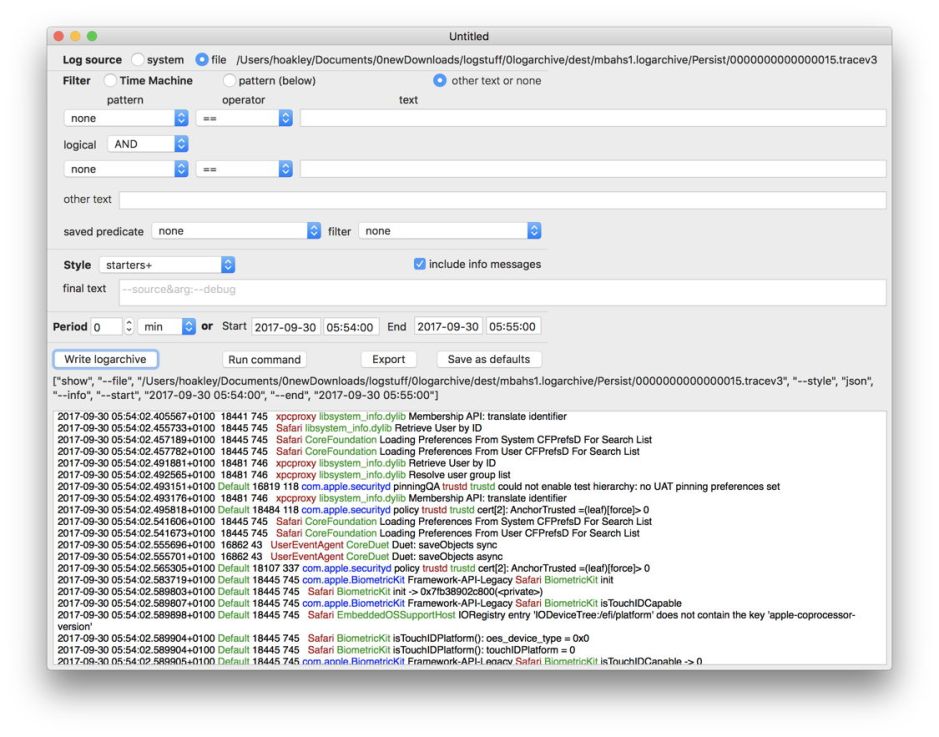Open the first operator == dropdown
This screenshot has height=737, width=939.
244,118
